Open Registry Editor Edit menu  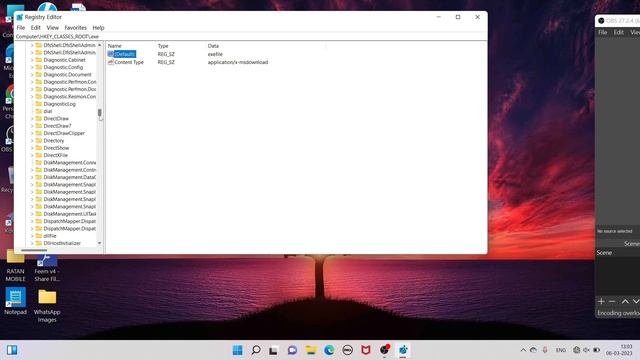[x=36, y=28]
